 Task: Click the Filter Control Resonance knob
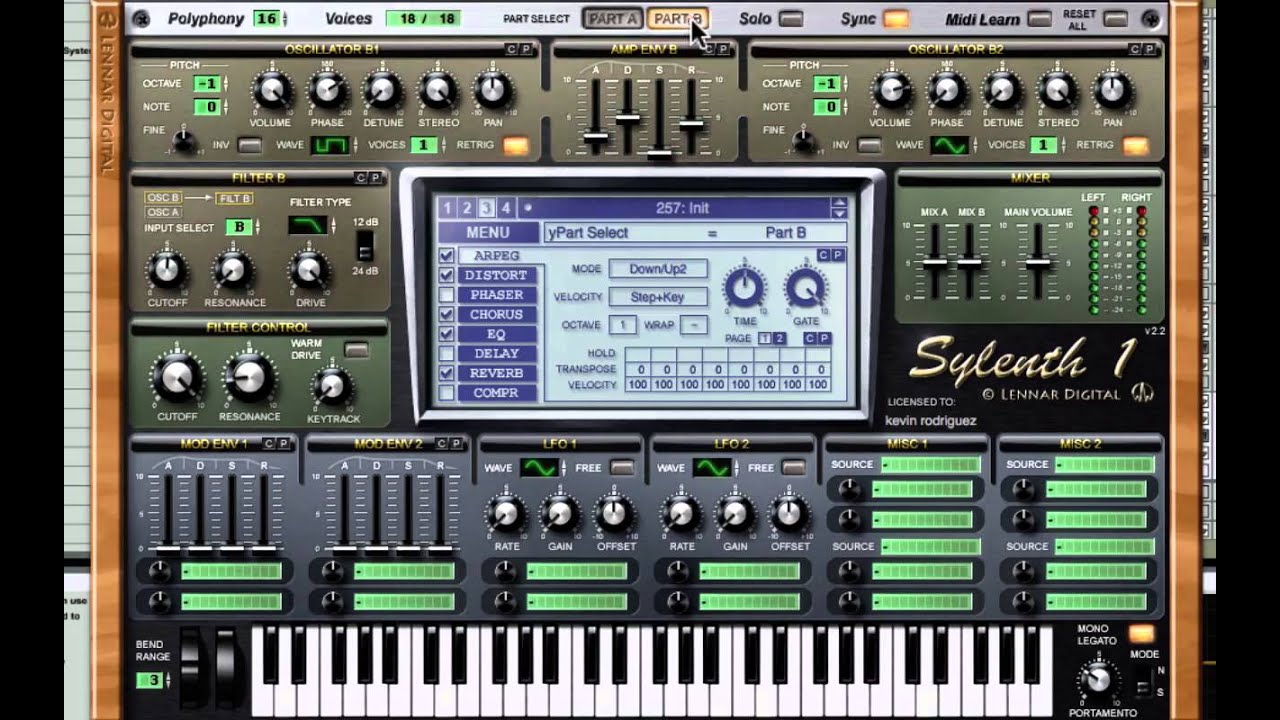(x=248, y=378)
